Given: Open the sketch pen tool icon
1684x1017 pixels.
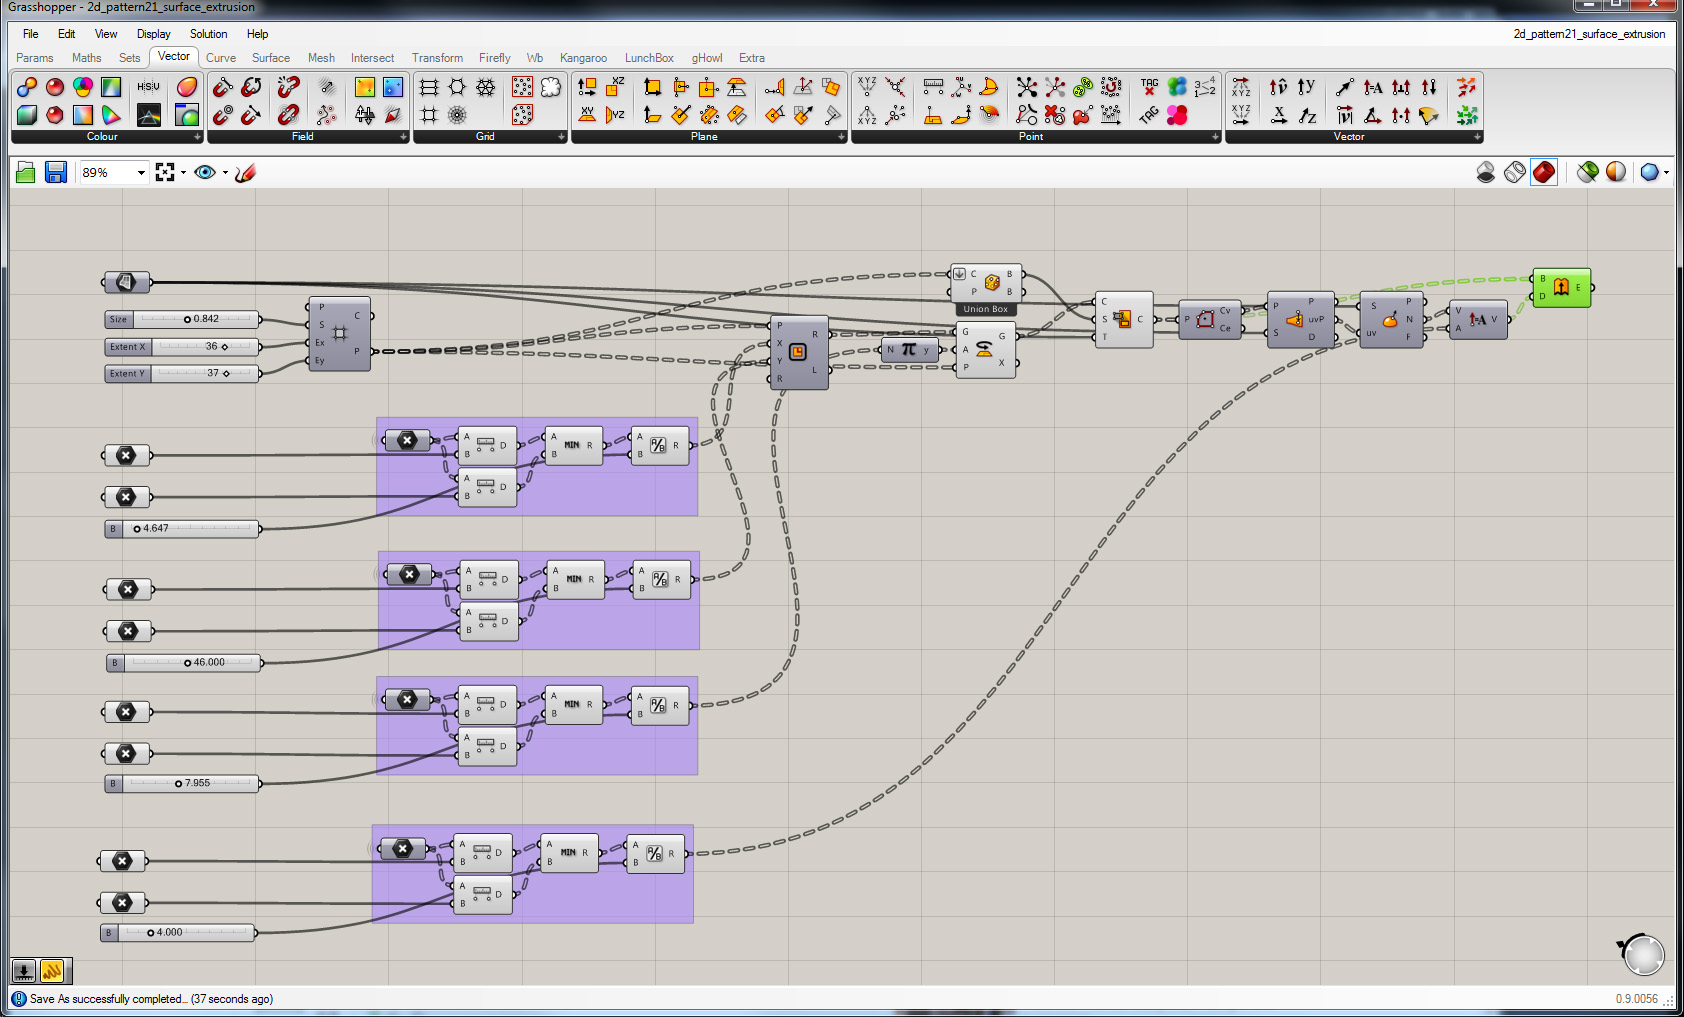Looking at the screenshot, I should [x=246, y=173].
